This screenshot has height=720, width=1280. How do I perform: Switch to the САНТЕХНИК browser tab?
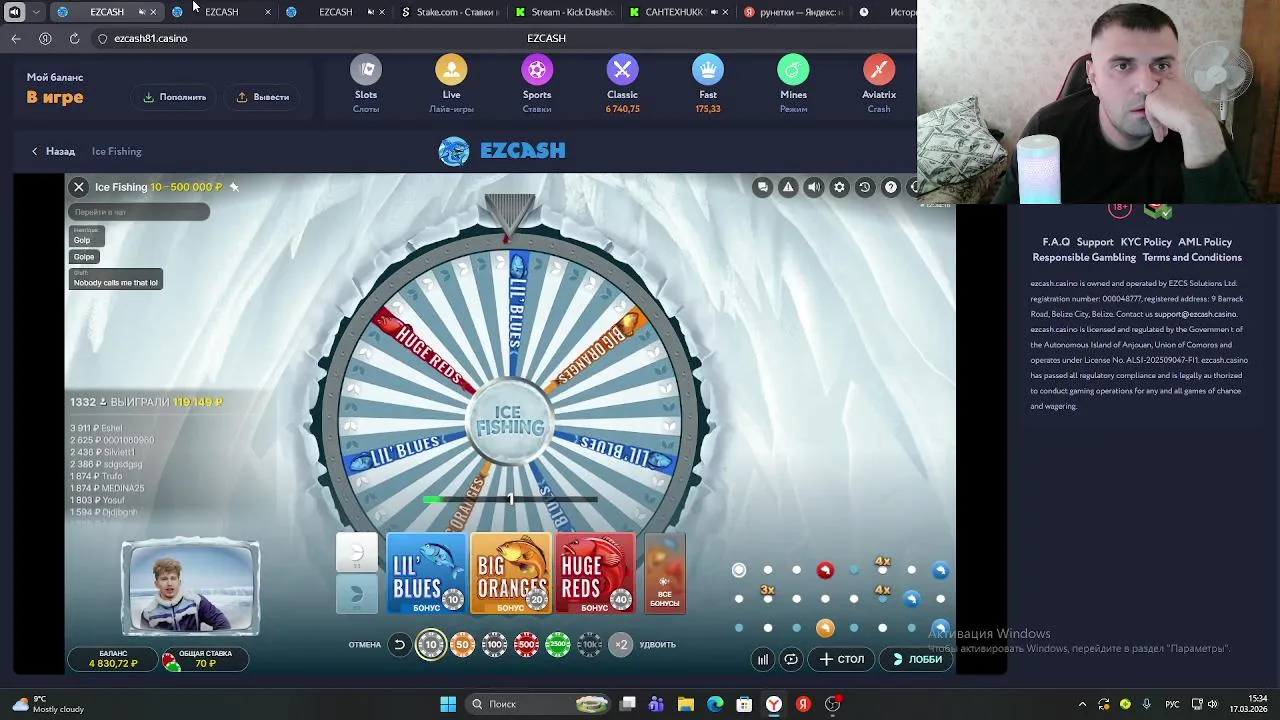coord(678,12)
